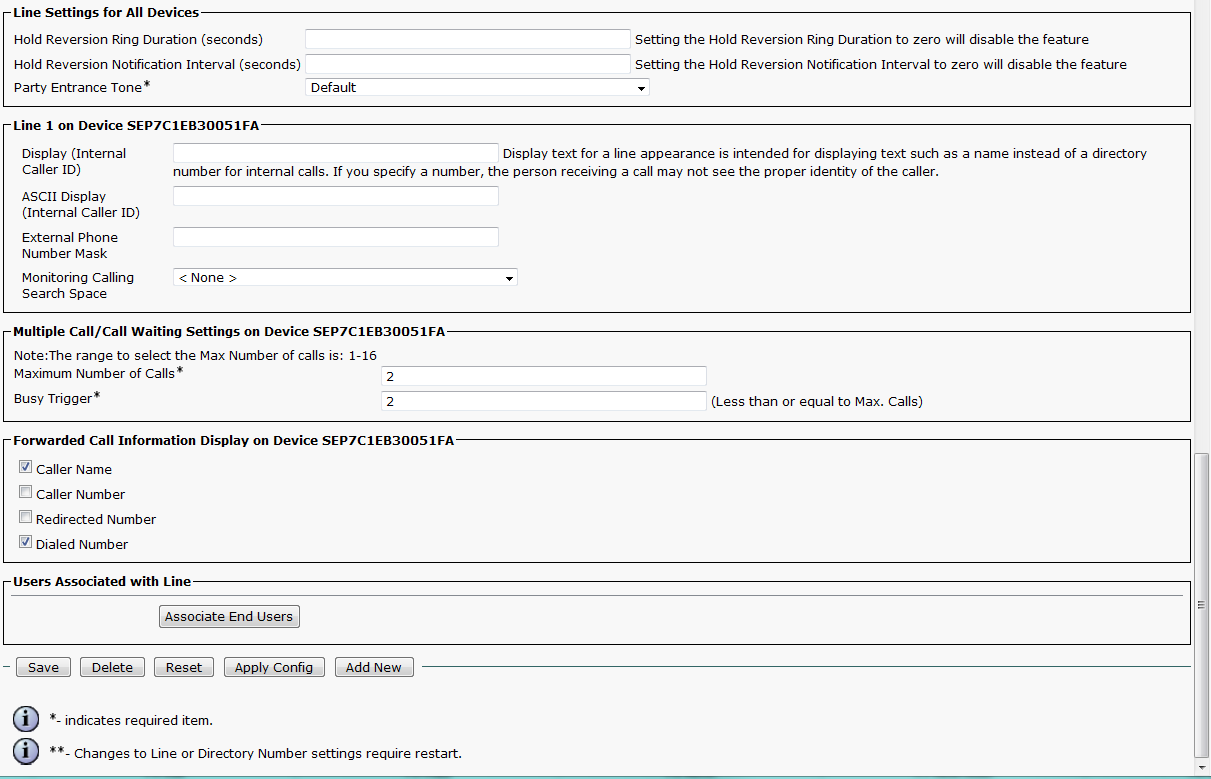
Task: Enable the Caller Number checkbox
Action: [x=26, y=492]
